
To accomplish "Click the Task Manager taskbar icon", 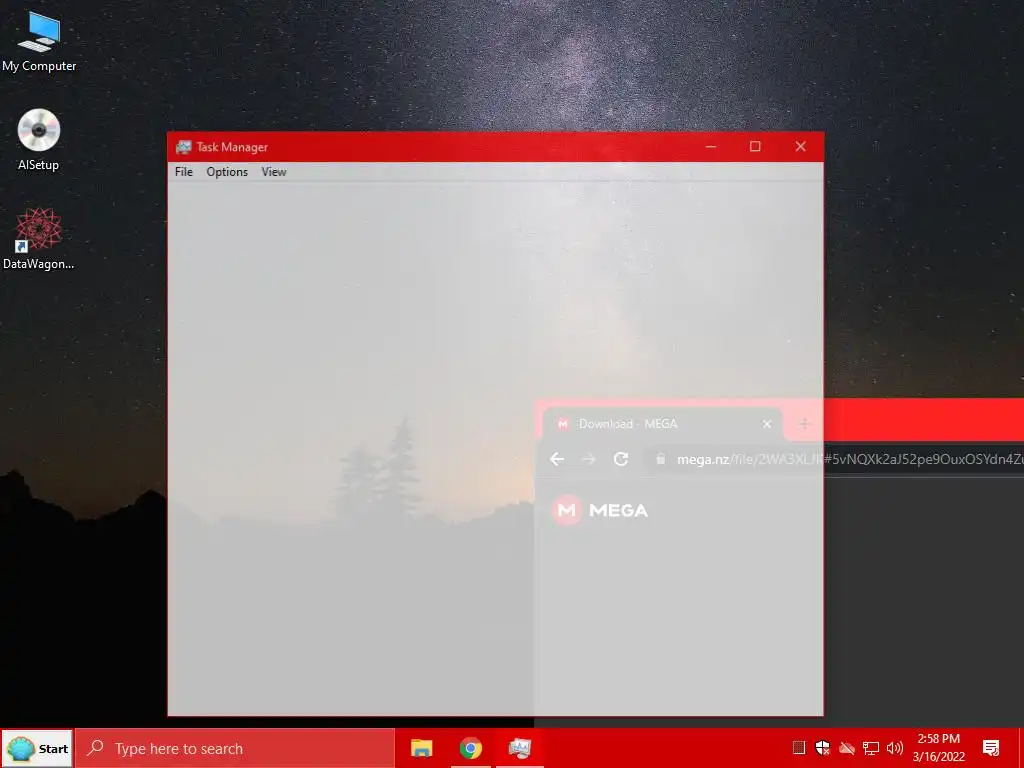I will pos(520,748).
